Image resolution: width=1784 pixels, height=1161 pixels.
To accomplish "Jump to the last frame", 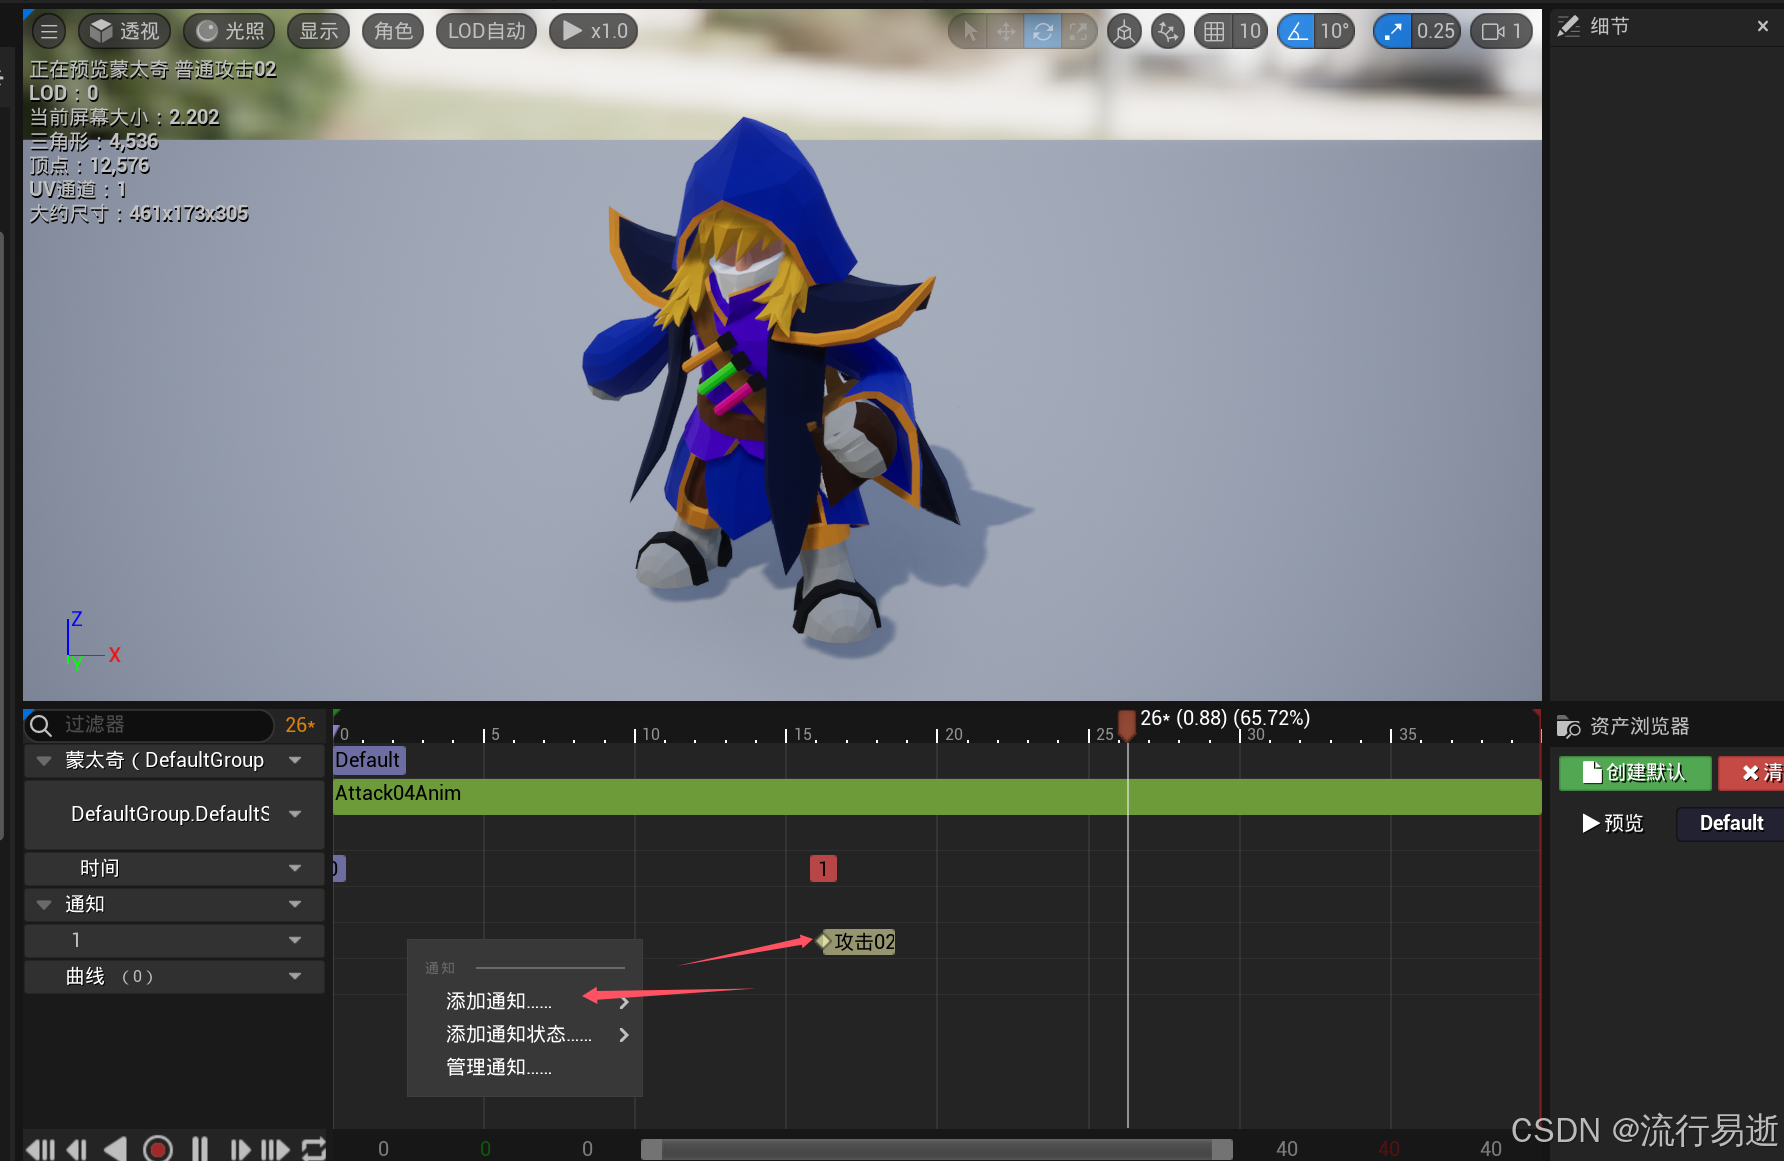I will (275, 1149).
